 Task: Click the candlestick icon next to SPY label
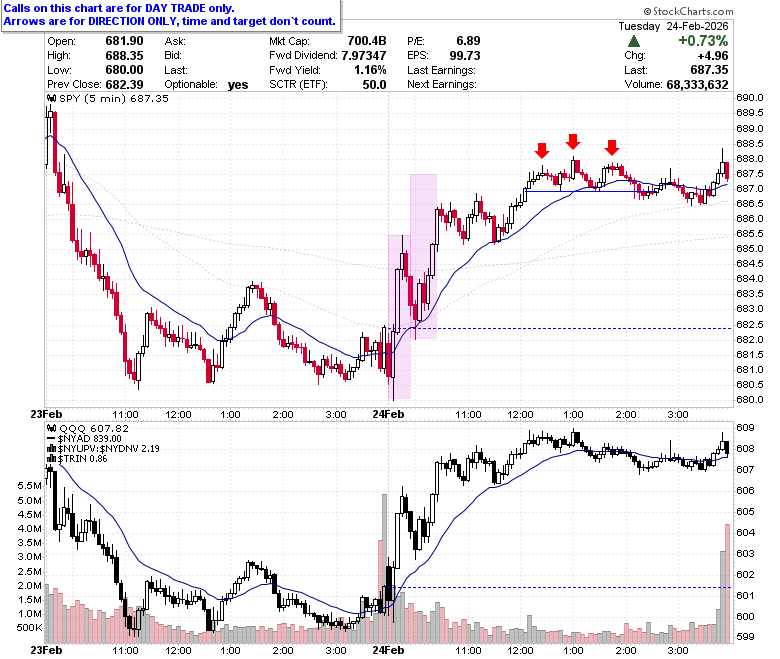coord(51,98)
